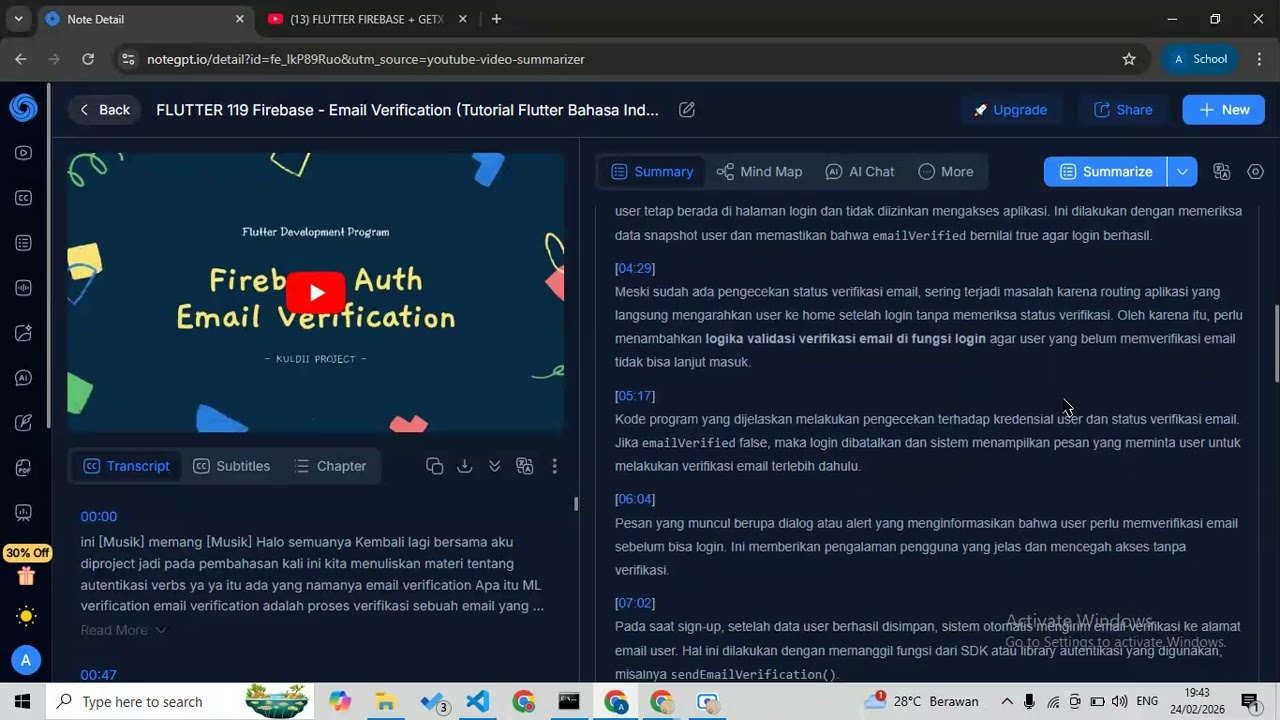Download the transcript with the download icon
This screenshot has width=1280, height=720.
(x=464, y=466)
